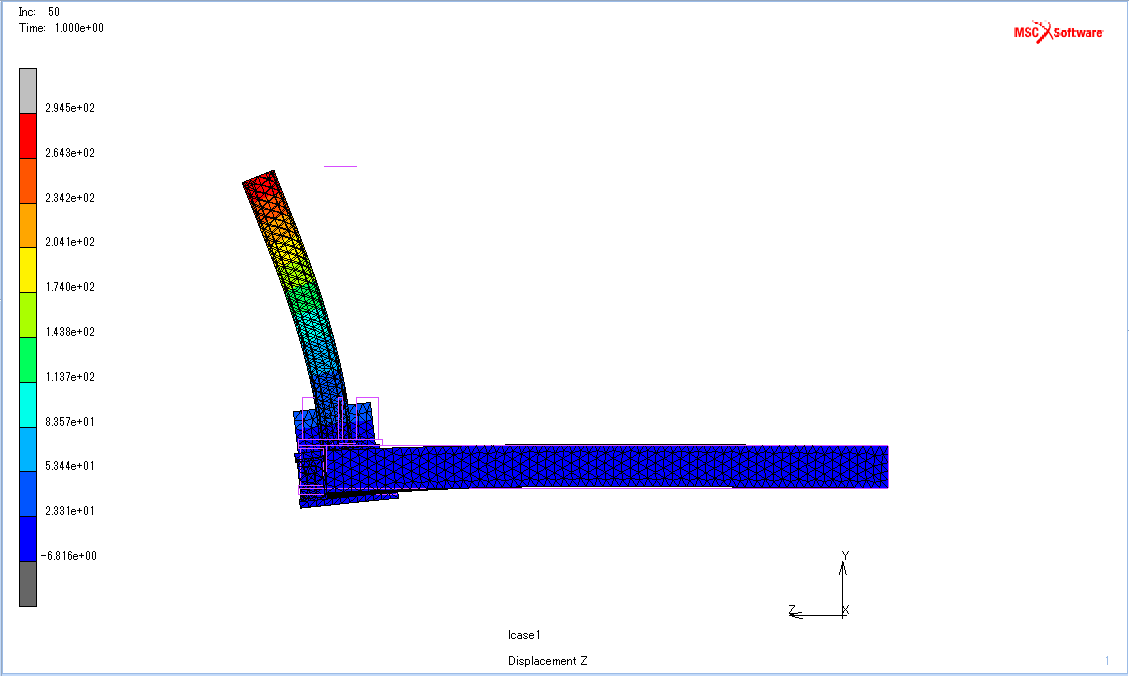Click the orange legend color band
Viewport: 1129px width, 676px height.
27,225
